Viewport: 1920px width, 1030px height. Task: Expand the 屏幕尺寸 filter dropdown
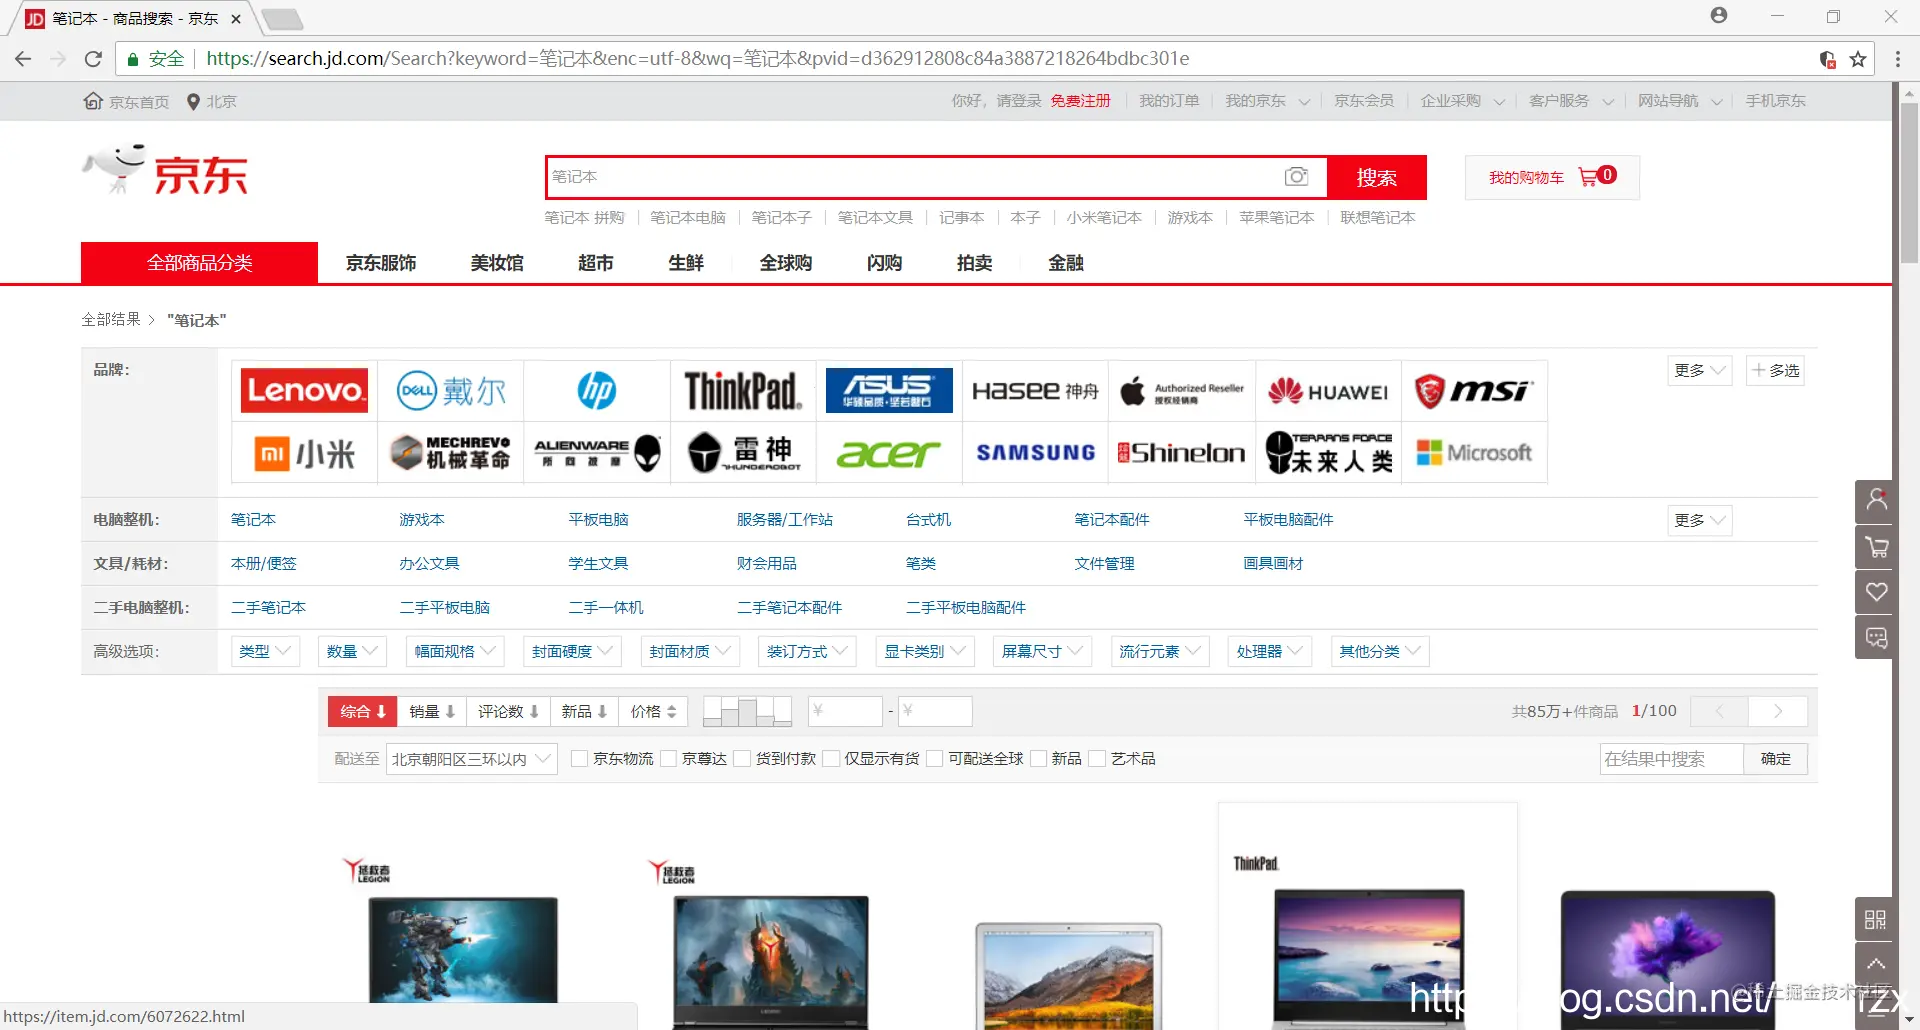[x=1042, y=652]
